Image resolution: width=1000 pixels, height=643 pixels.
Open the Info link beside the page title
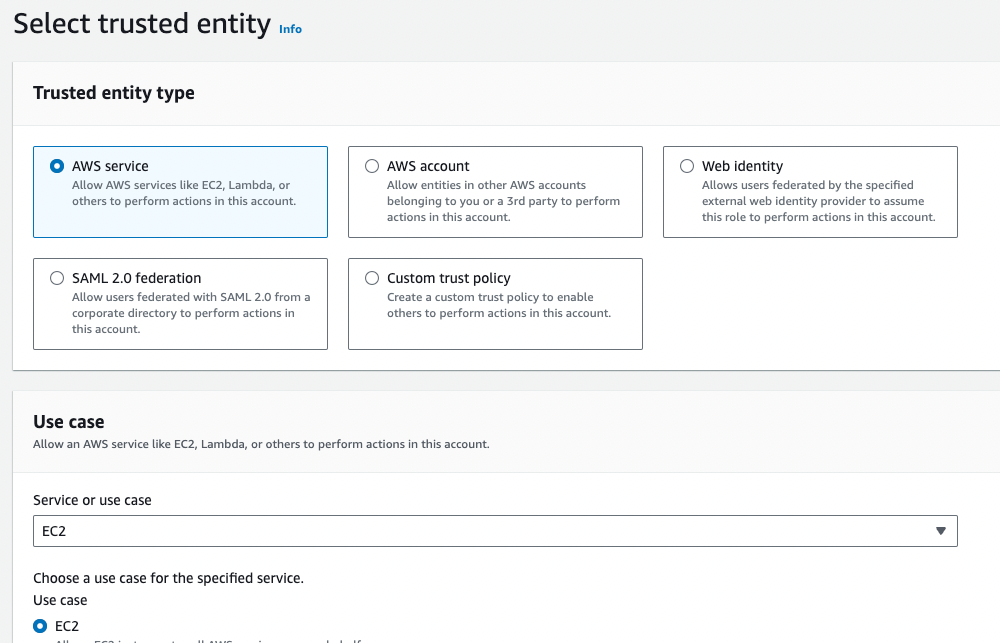tap(290, 29)
